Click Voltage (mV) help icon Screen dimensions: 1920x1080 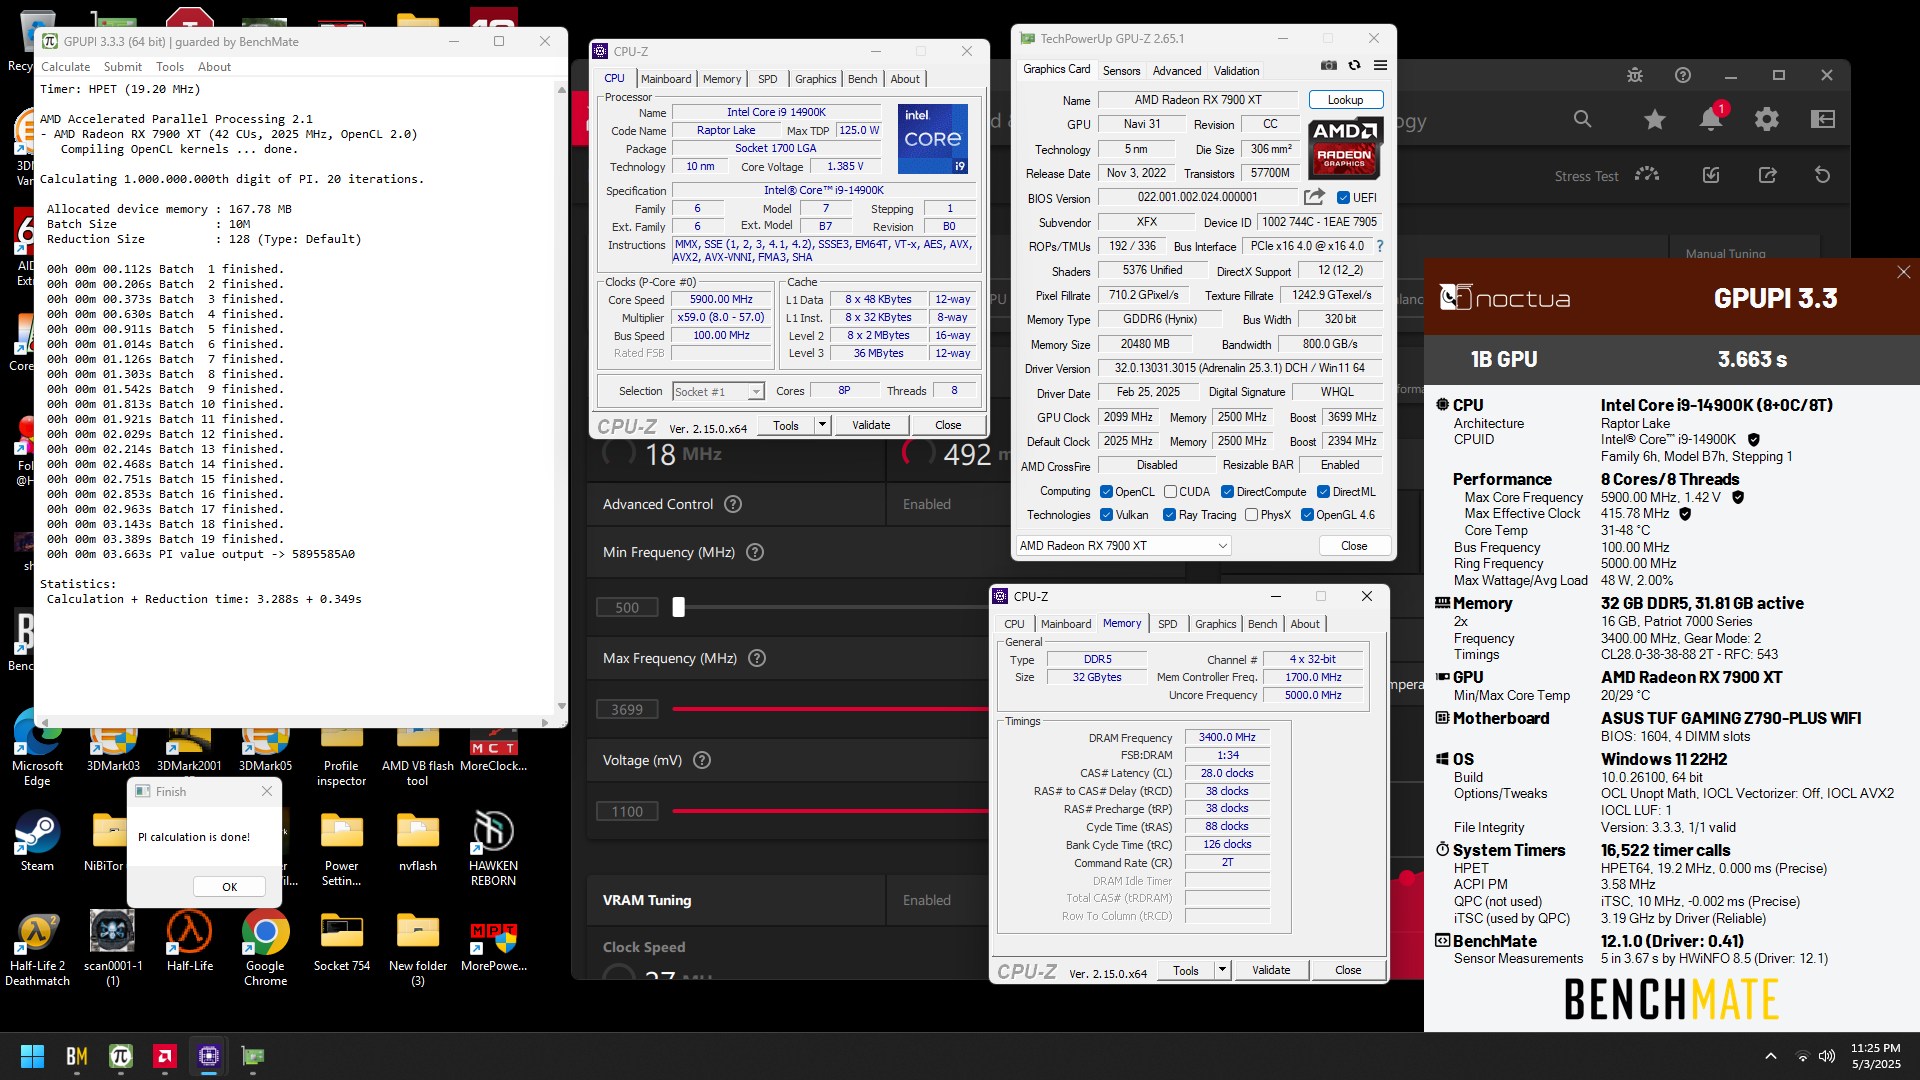[702, 760]
